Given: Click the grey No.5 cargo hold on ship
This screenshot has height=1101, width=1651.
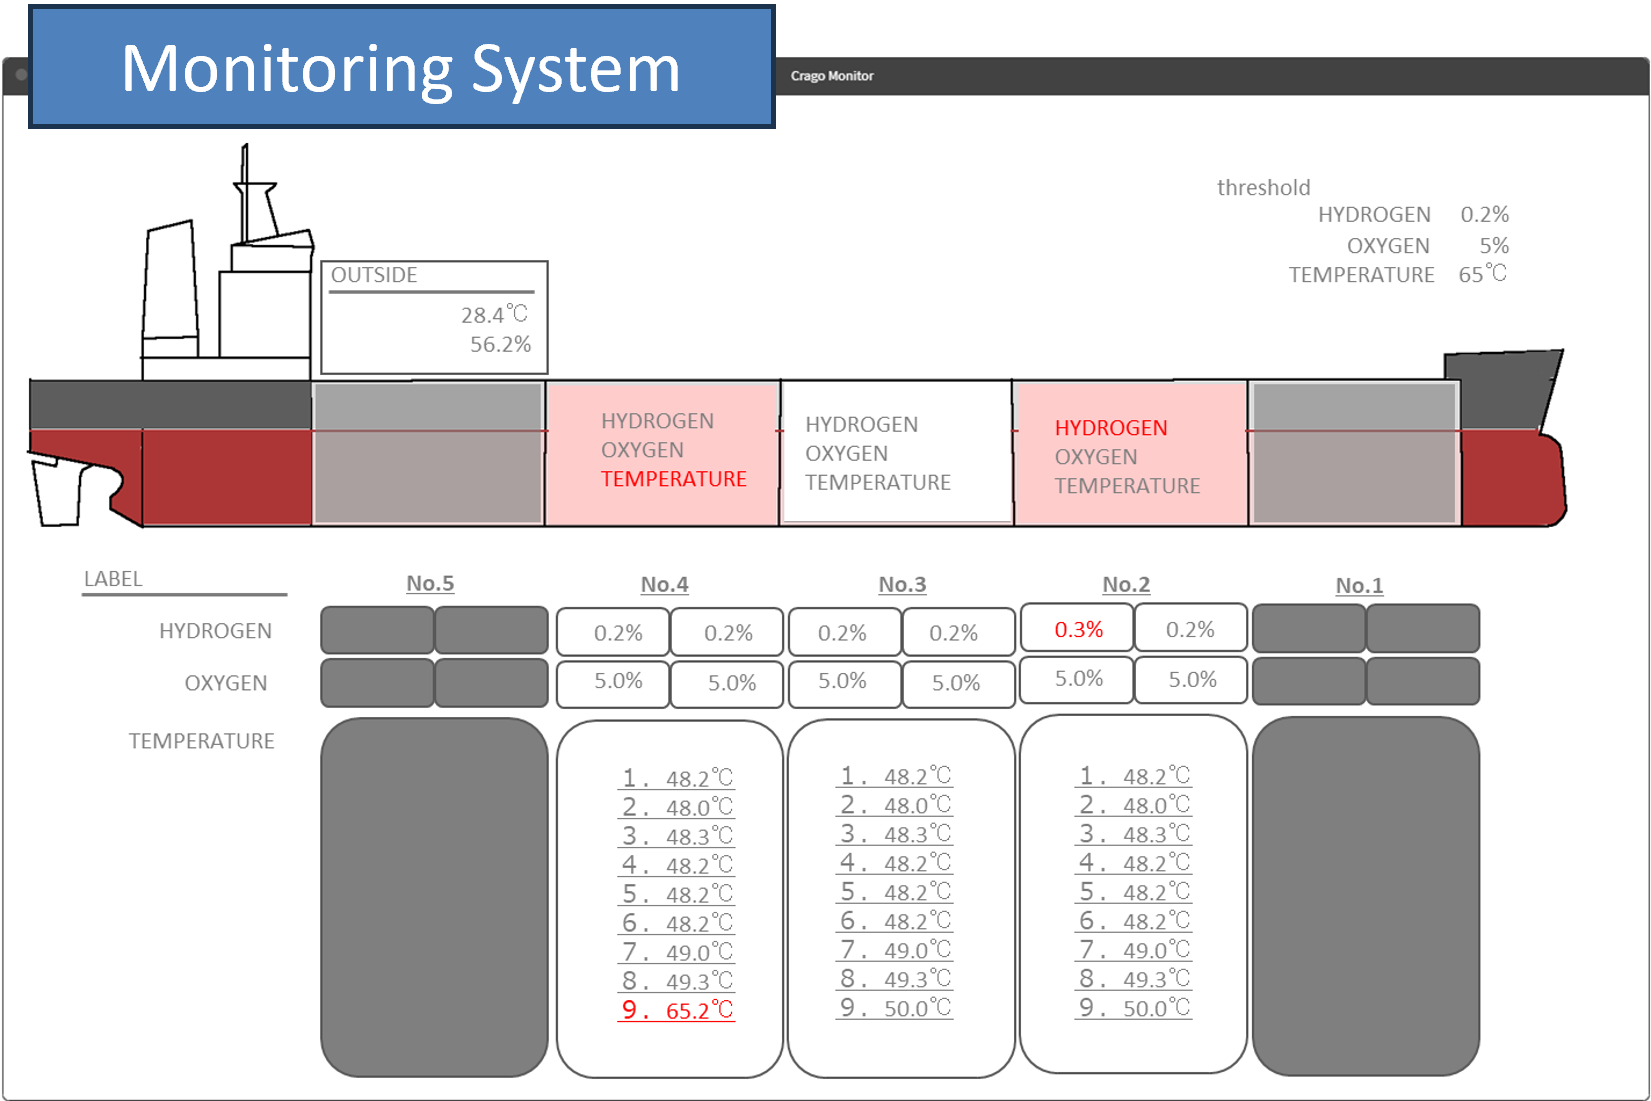Looking at the screenshot, I should coord(428,453).
